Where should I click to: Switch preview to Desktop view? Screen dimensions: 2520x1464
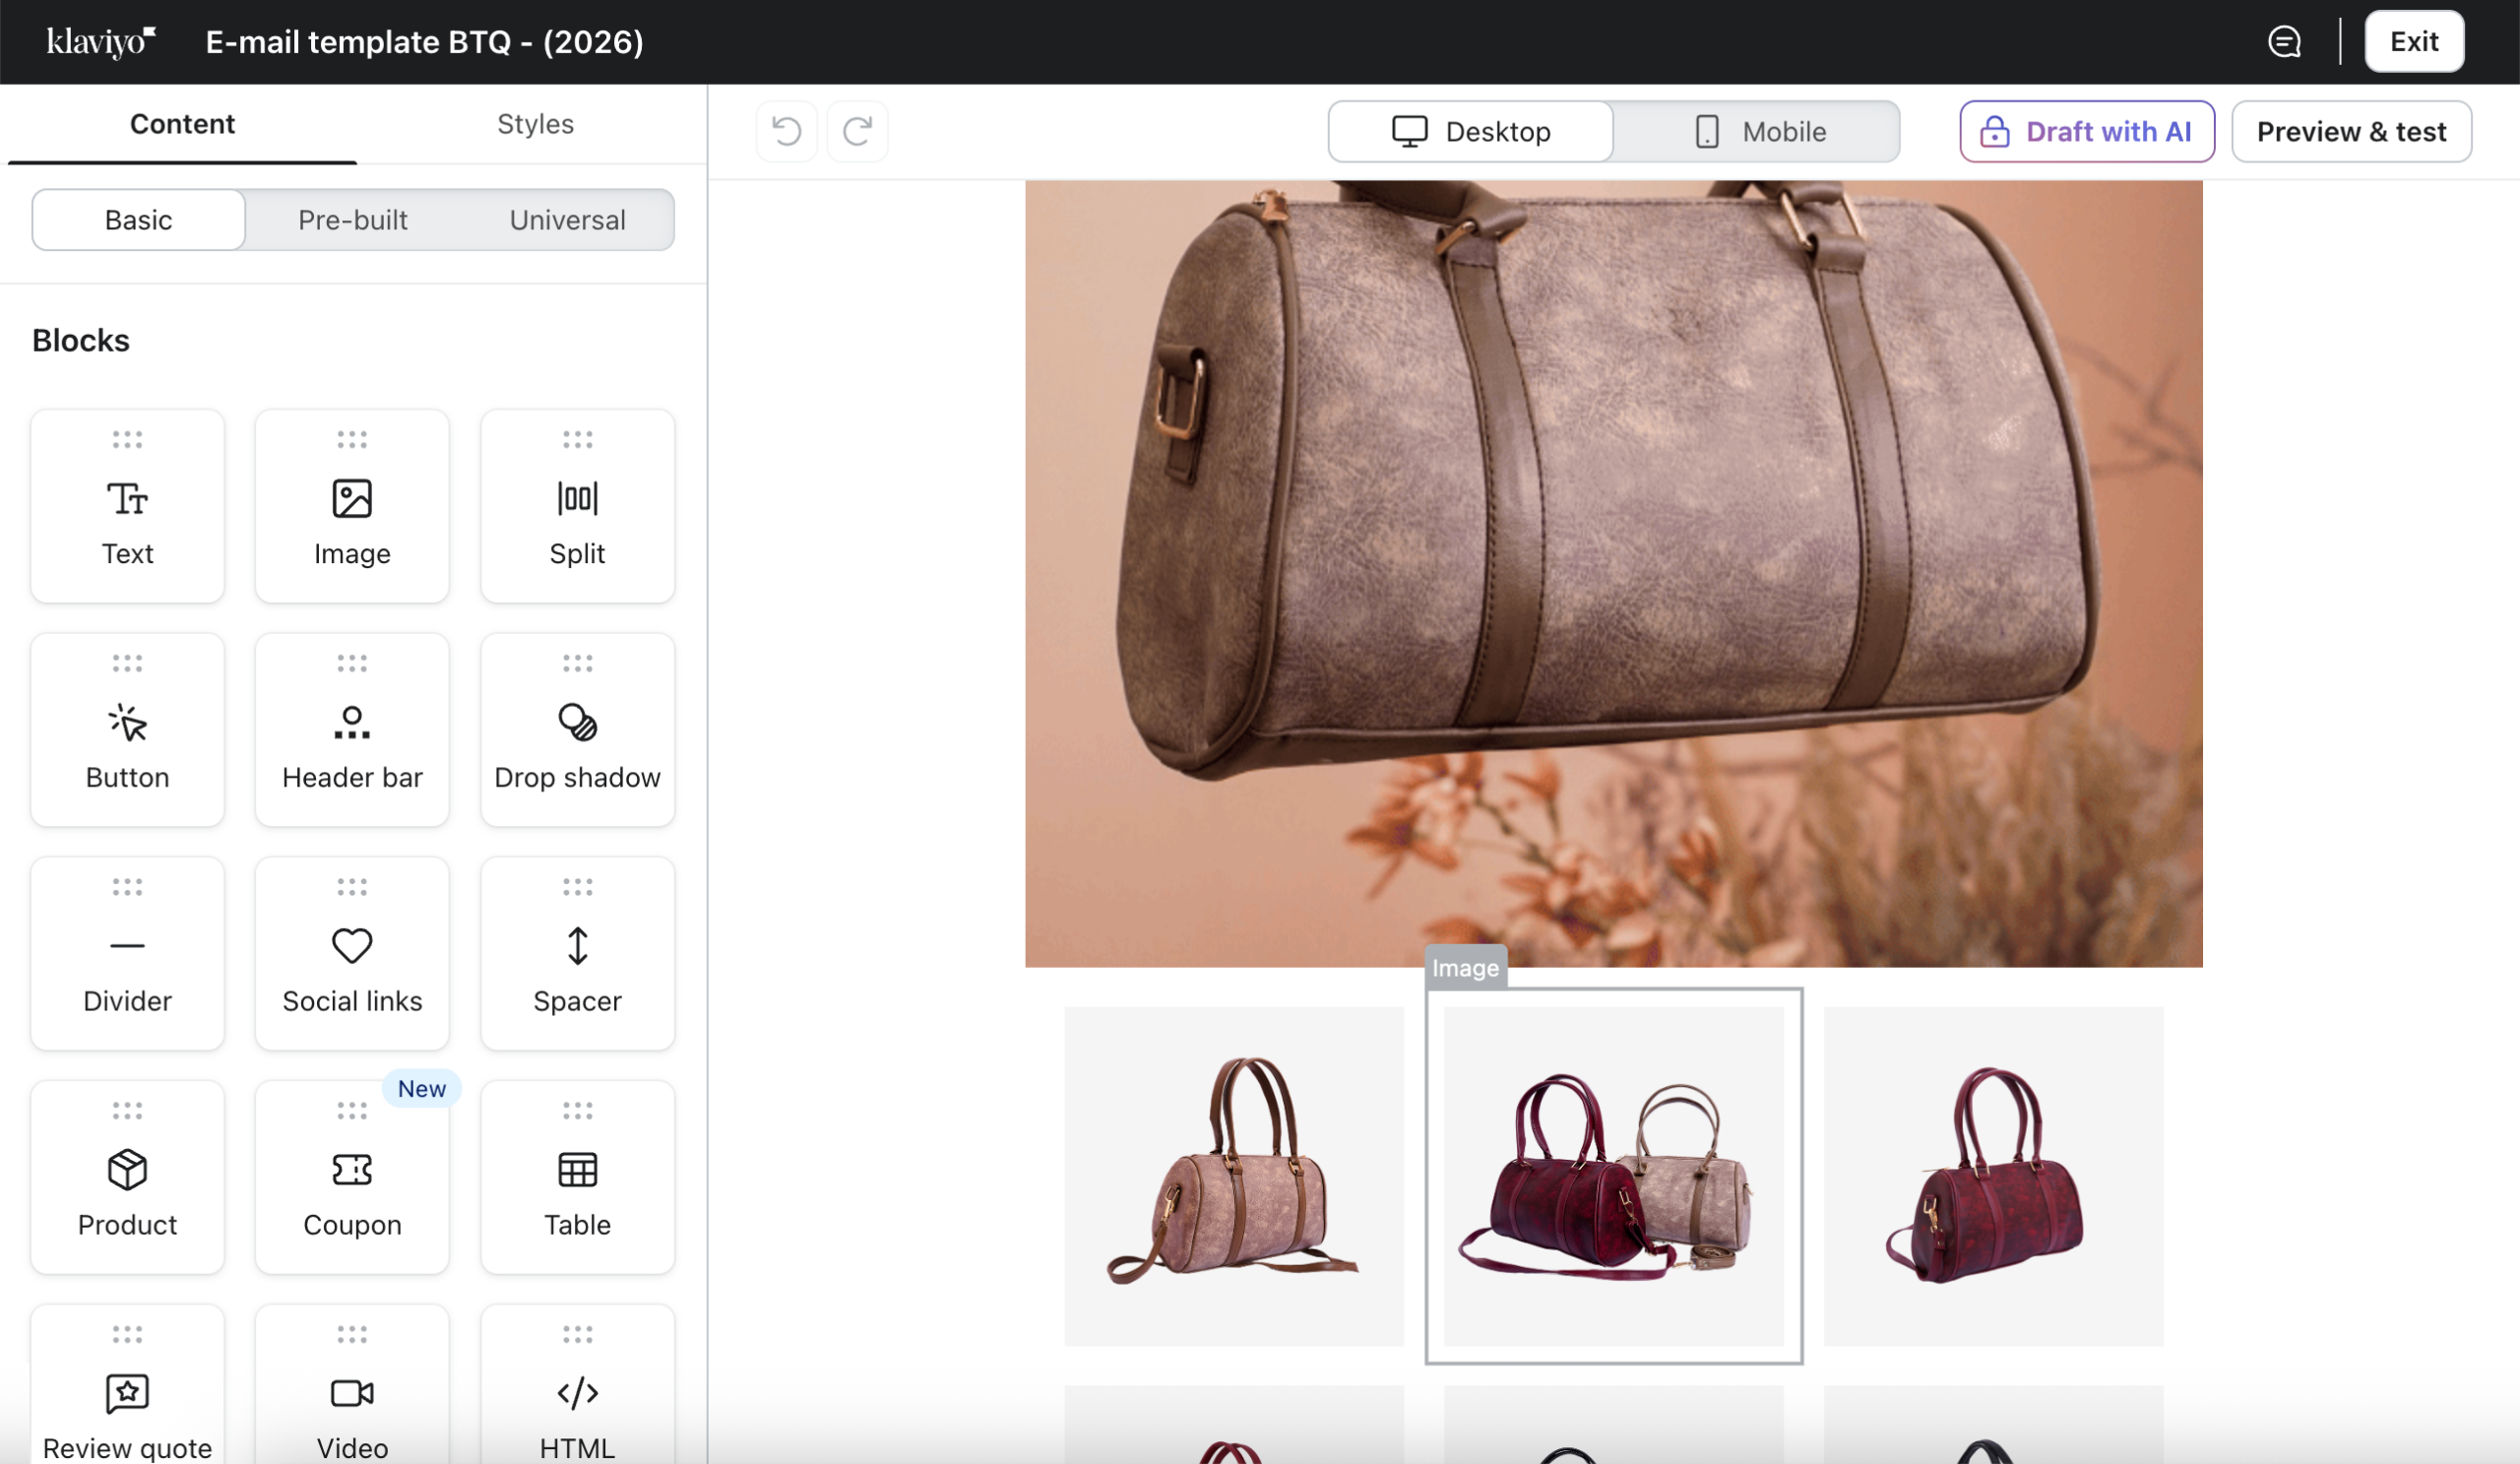click(1470, 131)
